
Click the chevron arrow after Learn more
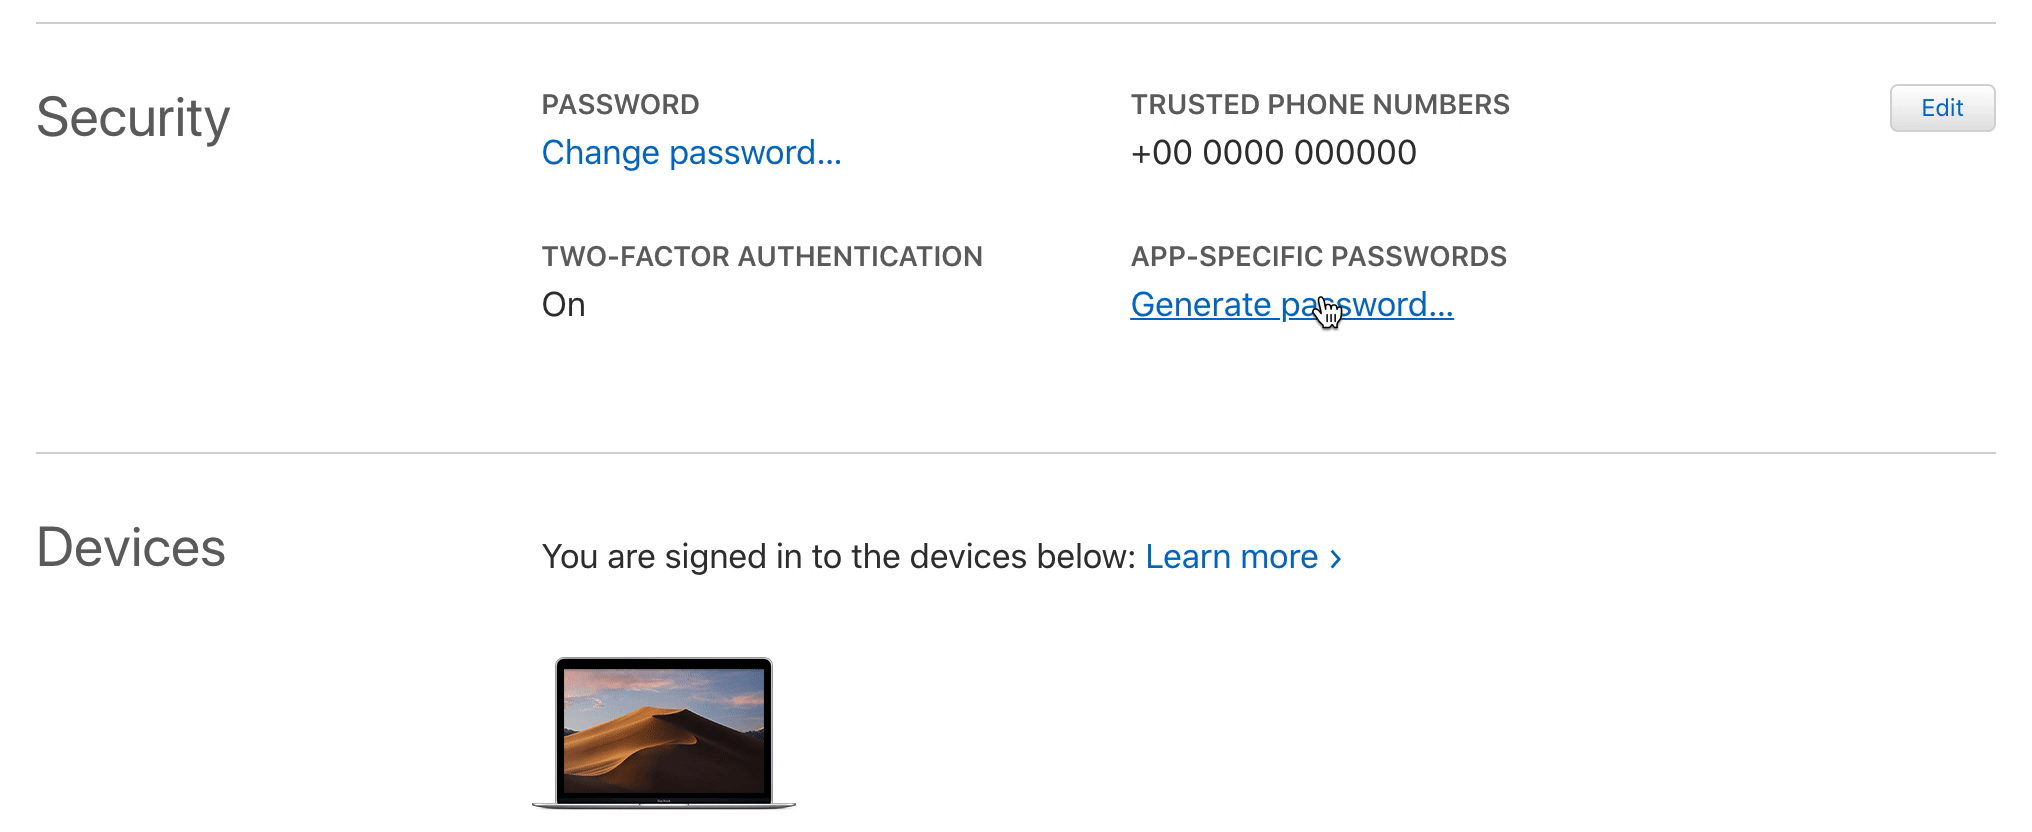(1336, 558)
